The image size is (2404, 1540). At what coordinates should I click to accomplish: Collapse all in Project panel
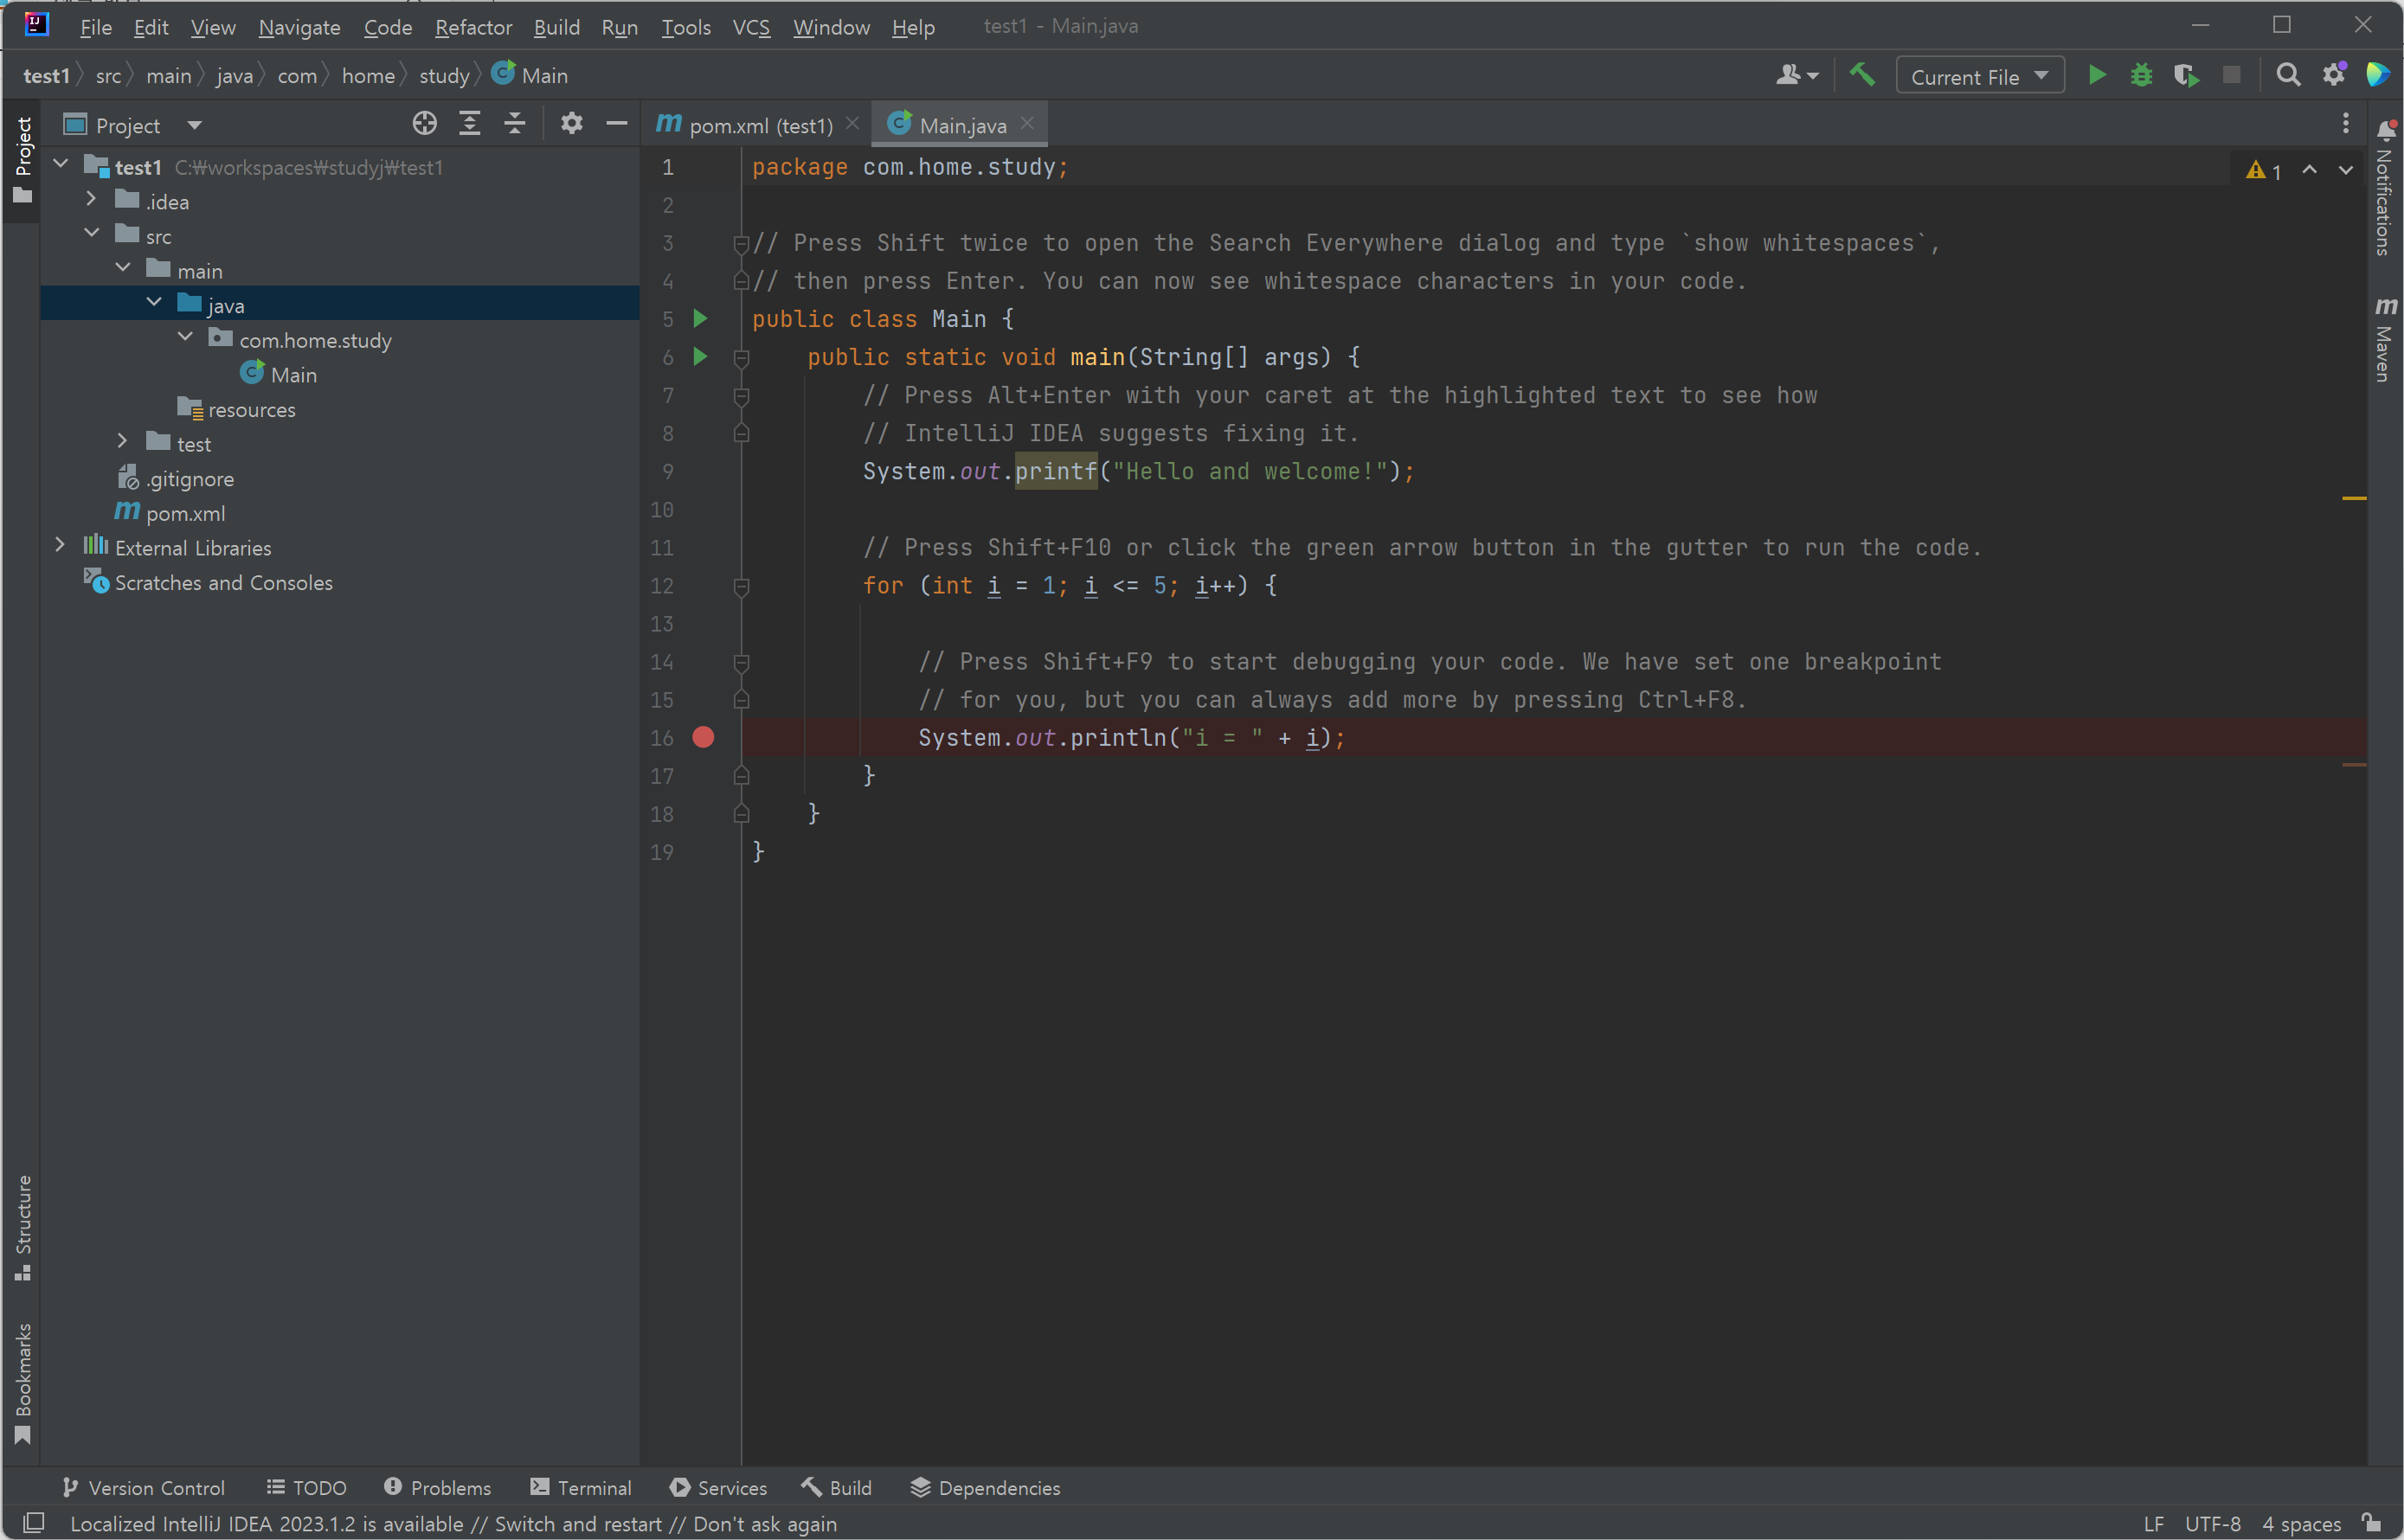point(515,124)
